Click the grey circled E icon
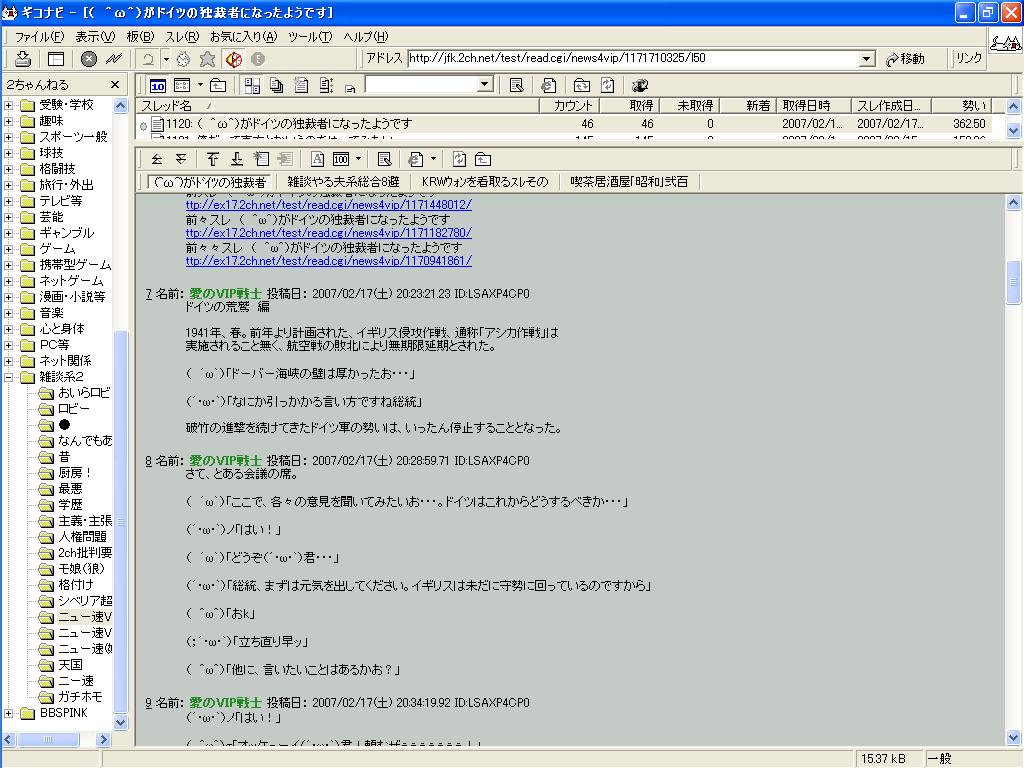Screen dimensions: 1024x768 [x=258, y=59]
